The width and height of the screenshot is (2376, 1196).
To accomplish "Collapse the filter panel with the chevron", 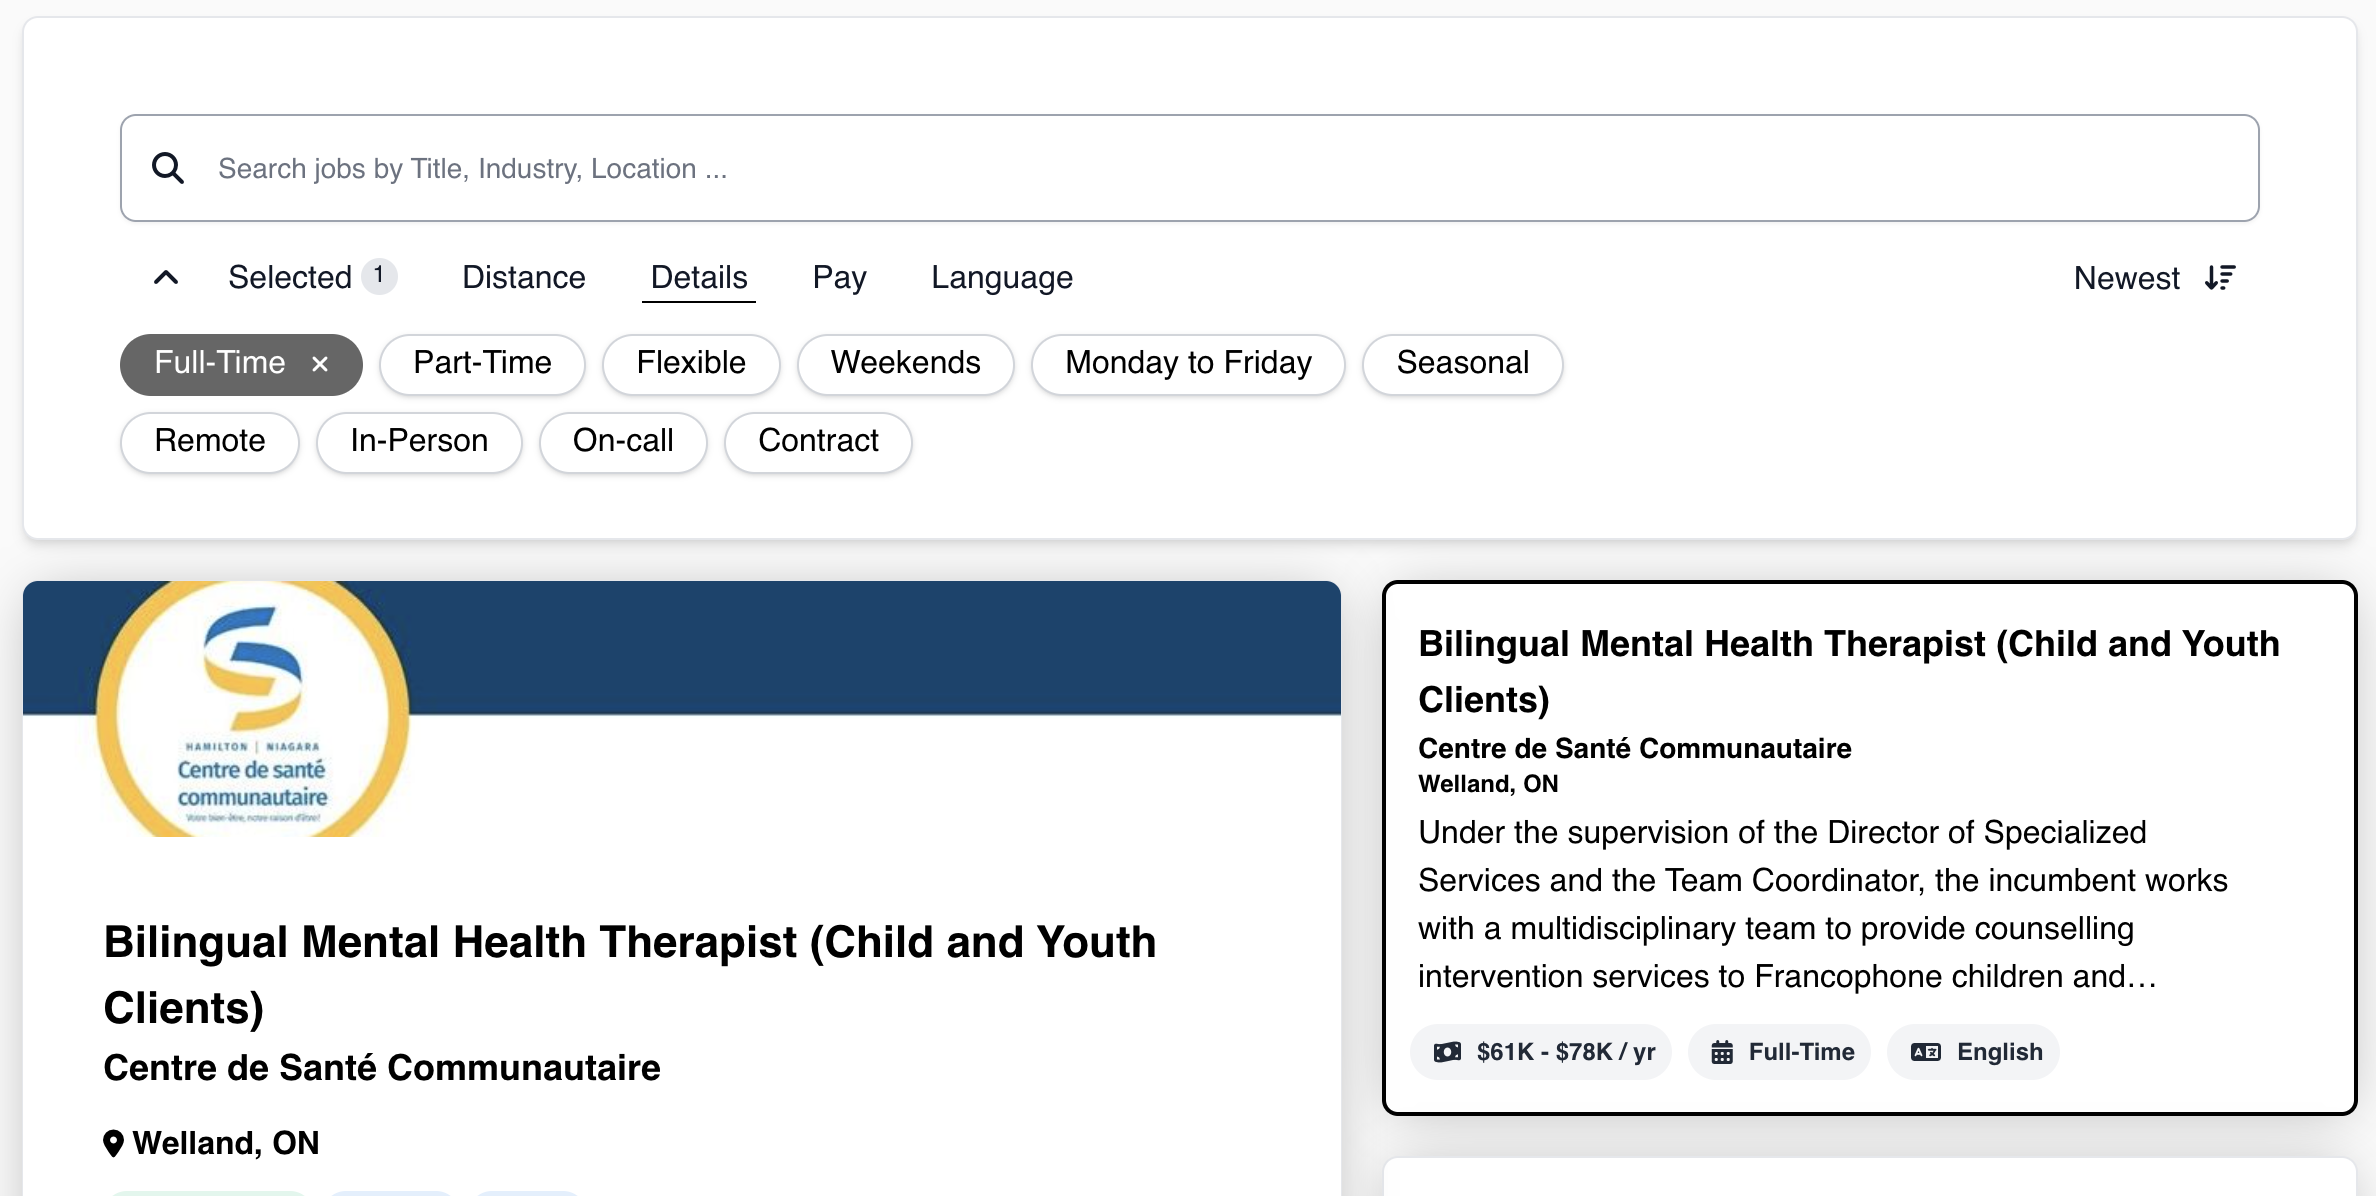I will (166, 277).
